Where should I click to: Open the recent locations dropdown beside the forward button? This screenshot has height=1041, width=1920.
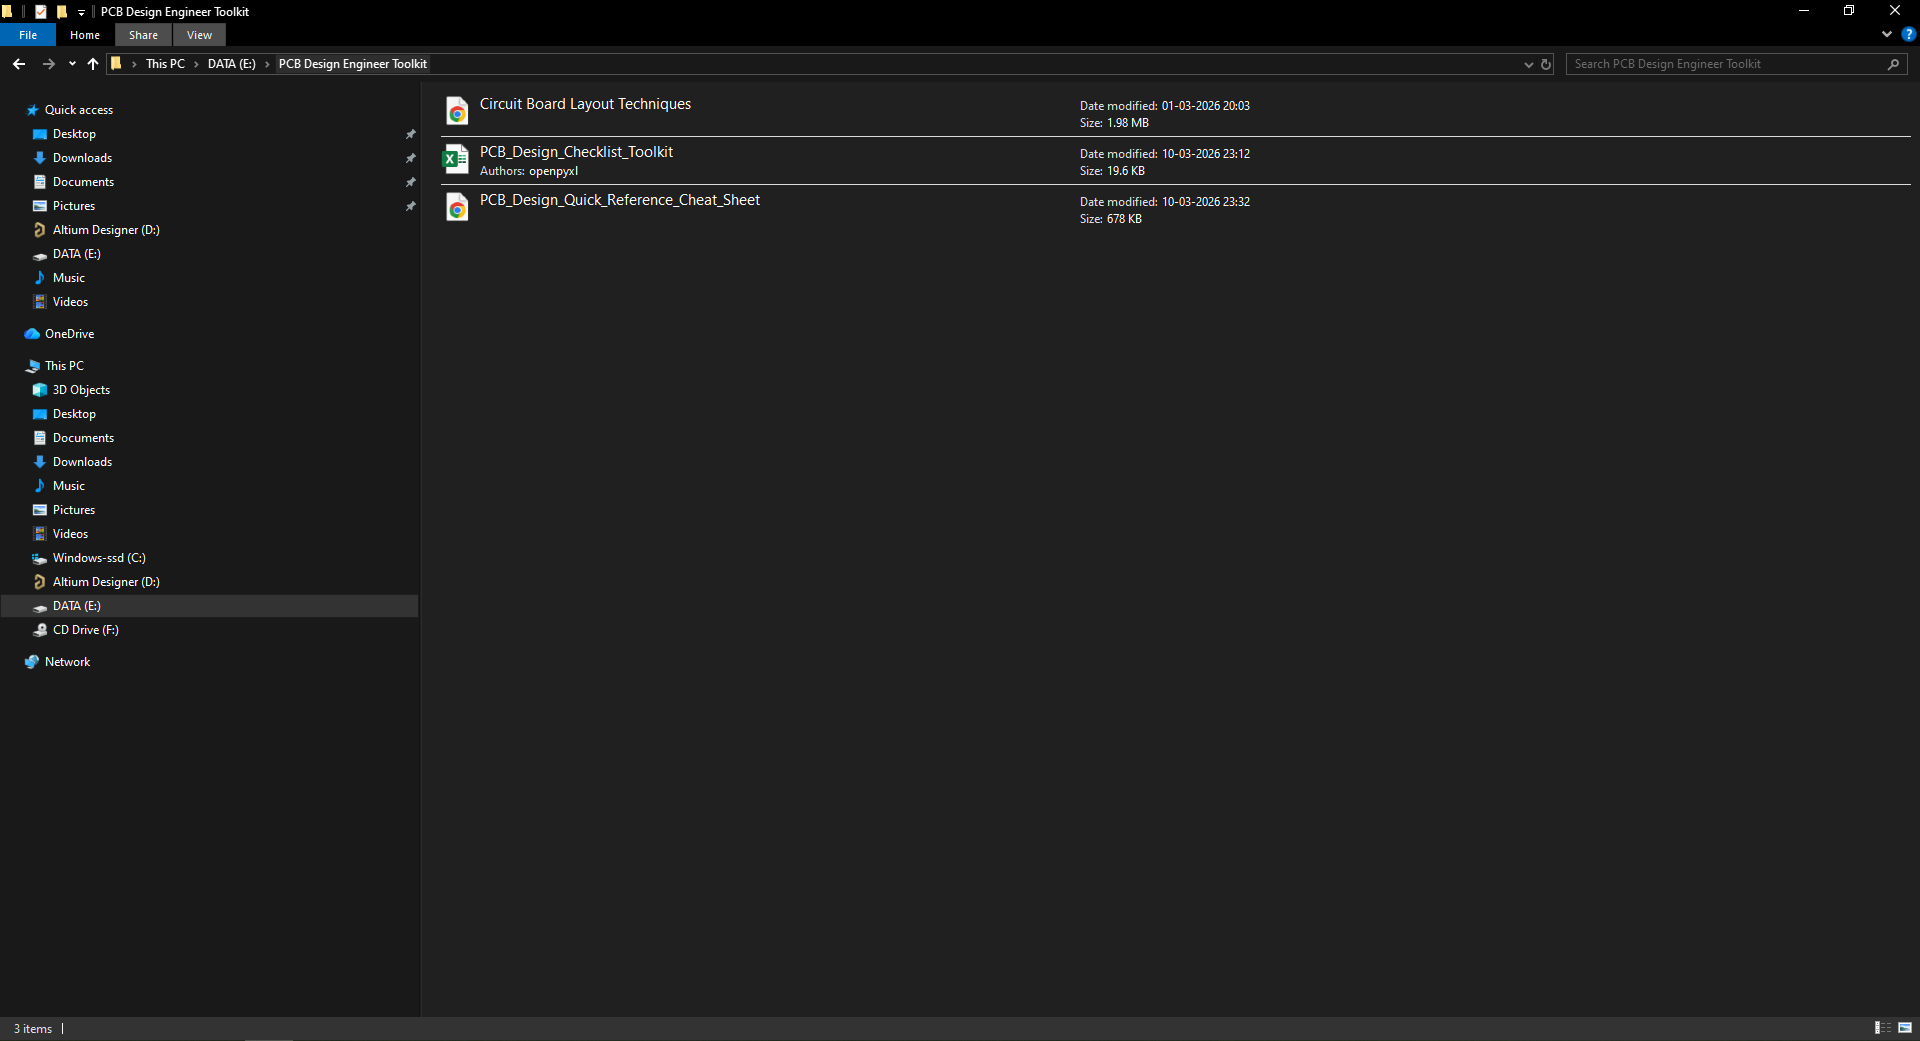coord(71,63)
